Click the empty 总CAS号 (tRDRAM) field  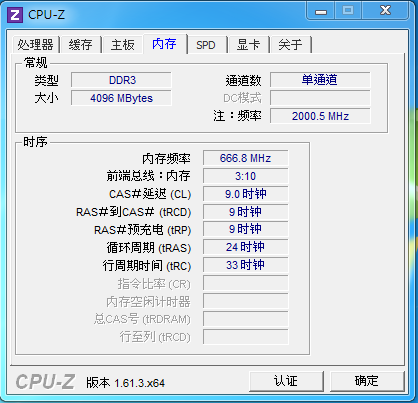click(x=246, y=319)
